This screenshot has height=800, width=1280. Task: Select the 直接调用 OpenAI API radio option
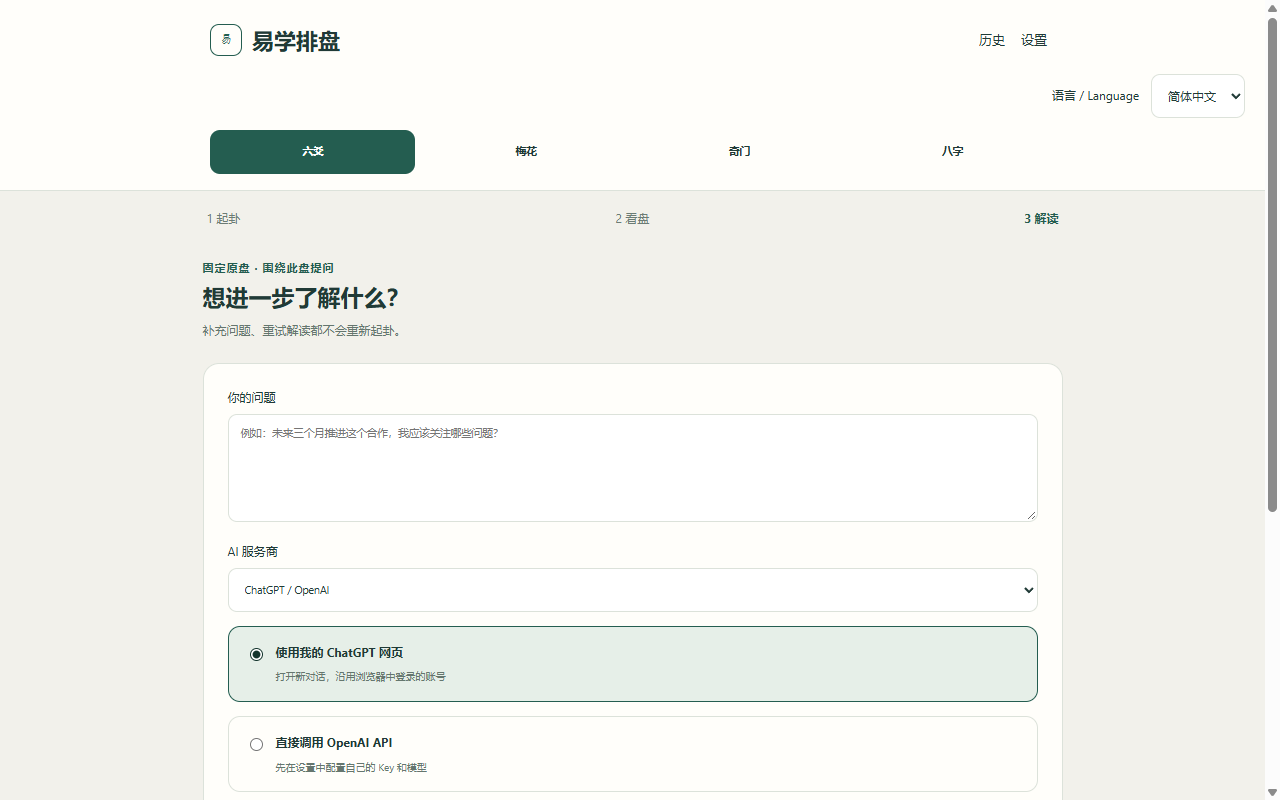click(256, 744)
